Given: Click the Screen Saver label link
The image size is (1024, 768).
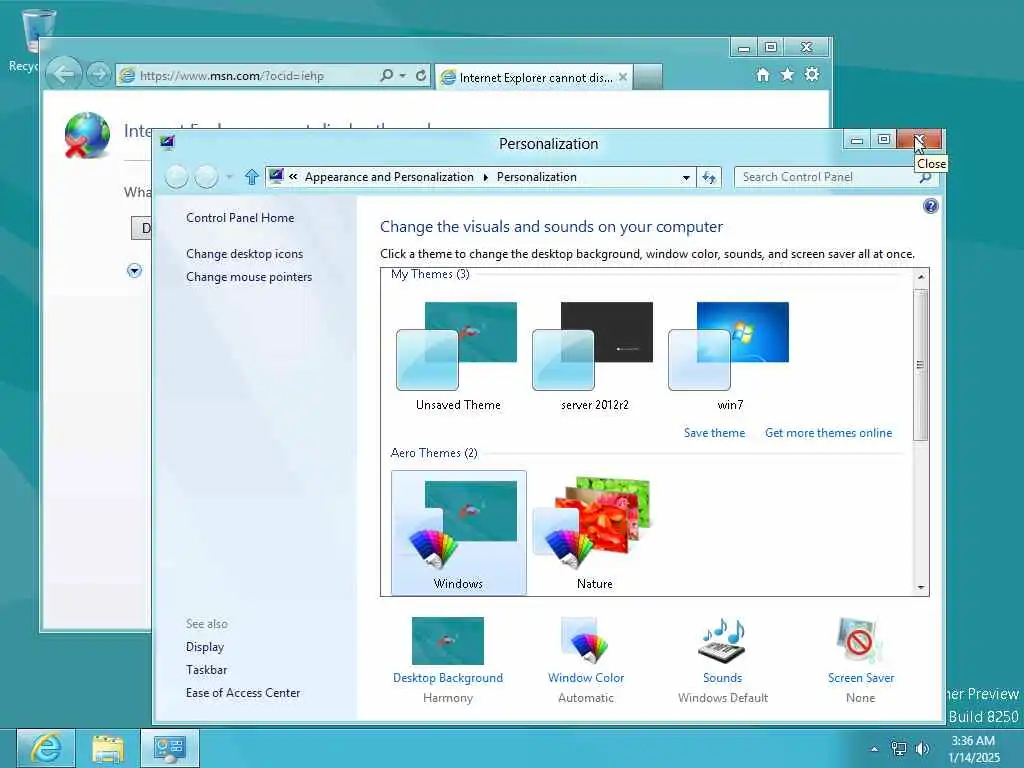Looking at the screenshot, I should tap(860, 677).
